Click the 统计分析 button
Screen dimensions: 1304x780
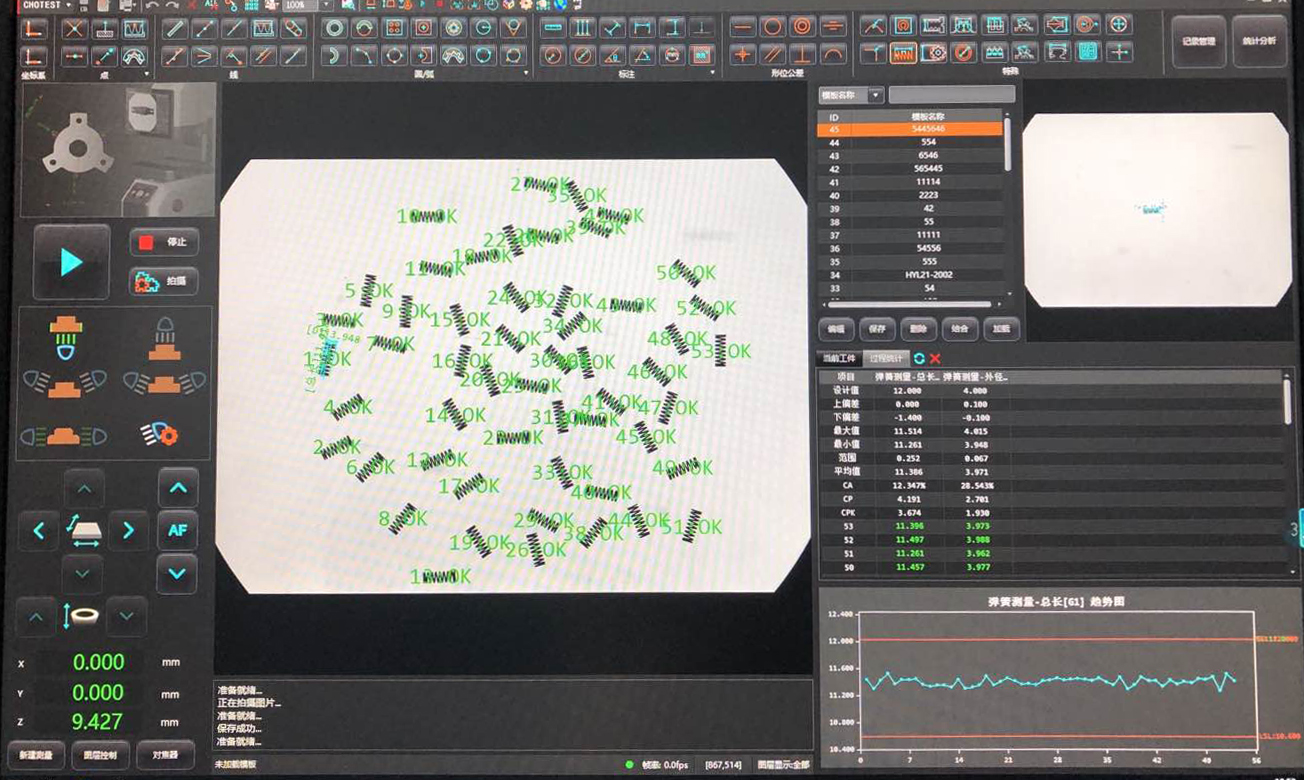point(1259,41)
